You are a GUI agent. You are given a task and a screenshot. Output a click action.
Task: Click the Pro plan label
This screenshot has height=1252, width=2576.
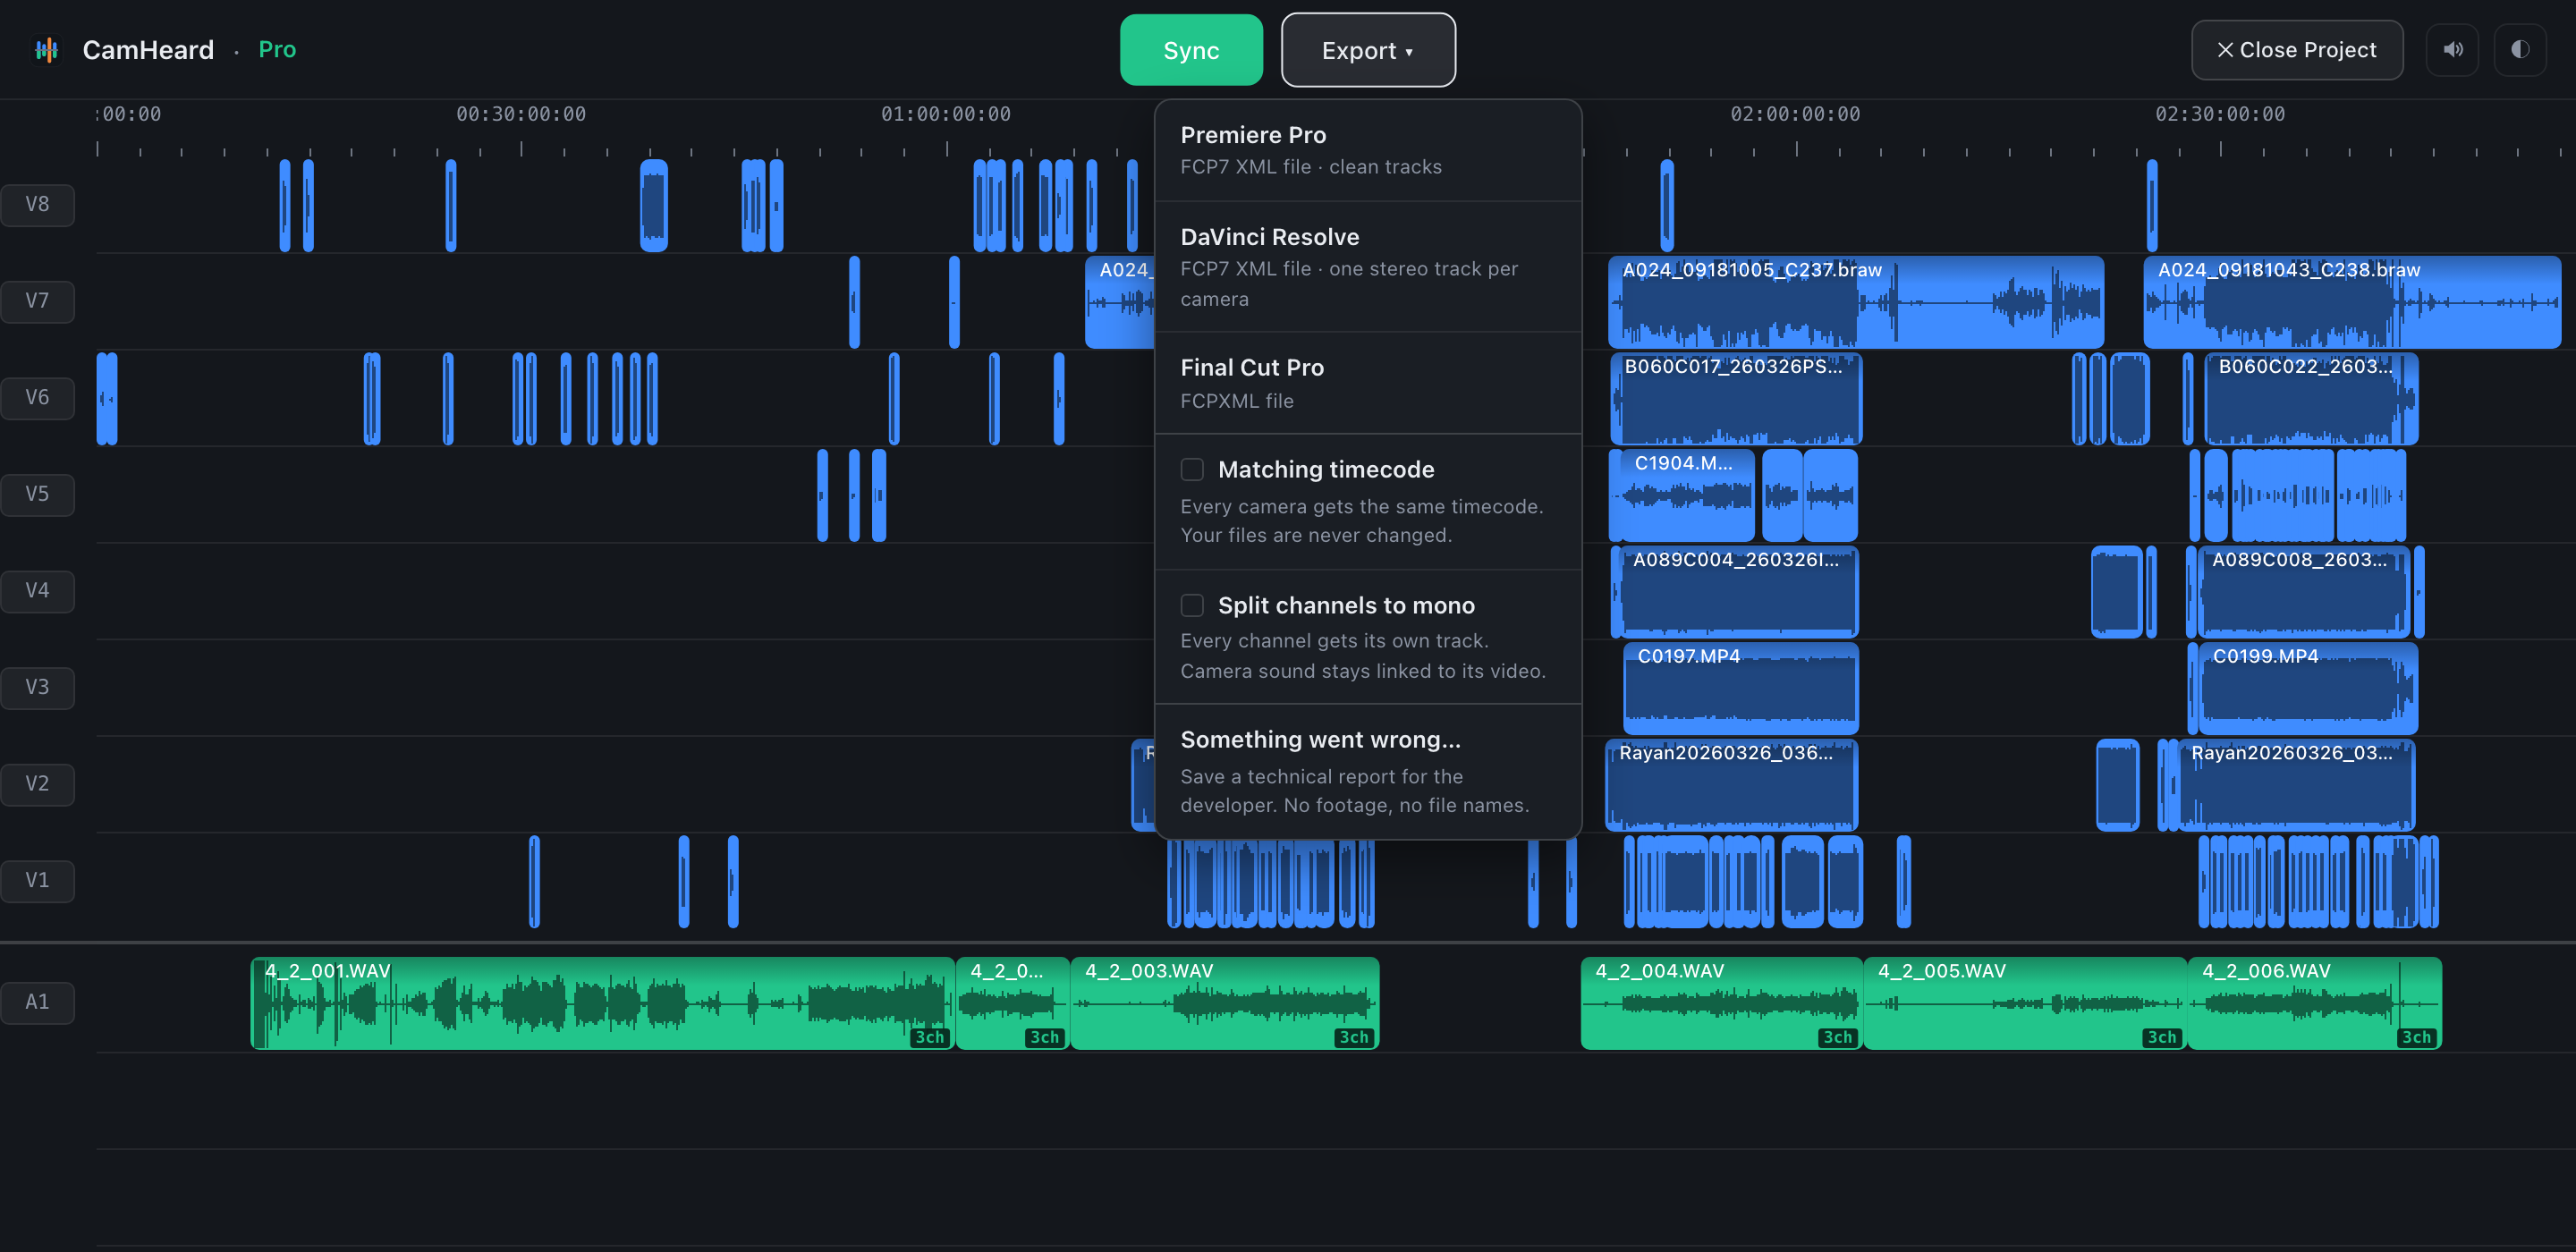click(x=277, y=50)
